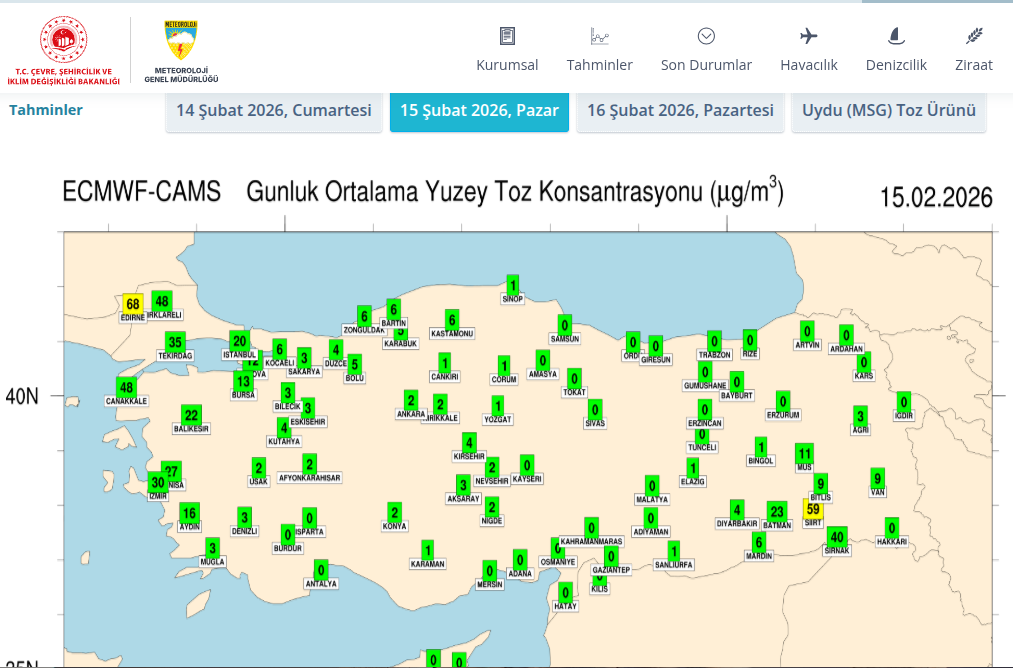
Task: Expand the Denizcilik menu label
Action: click(896, 65)
